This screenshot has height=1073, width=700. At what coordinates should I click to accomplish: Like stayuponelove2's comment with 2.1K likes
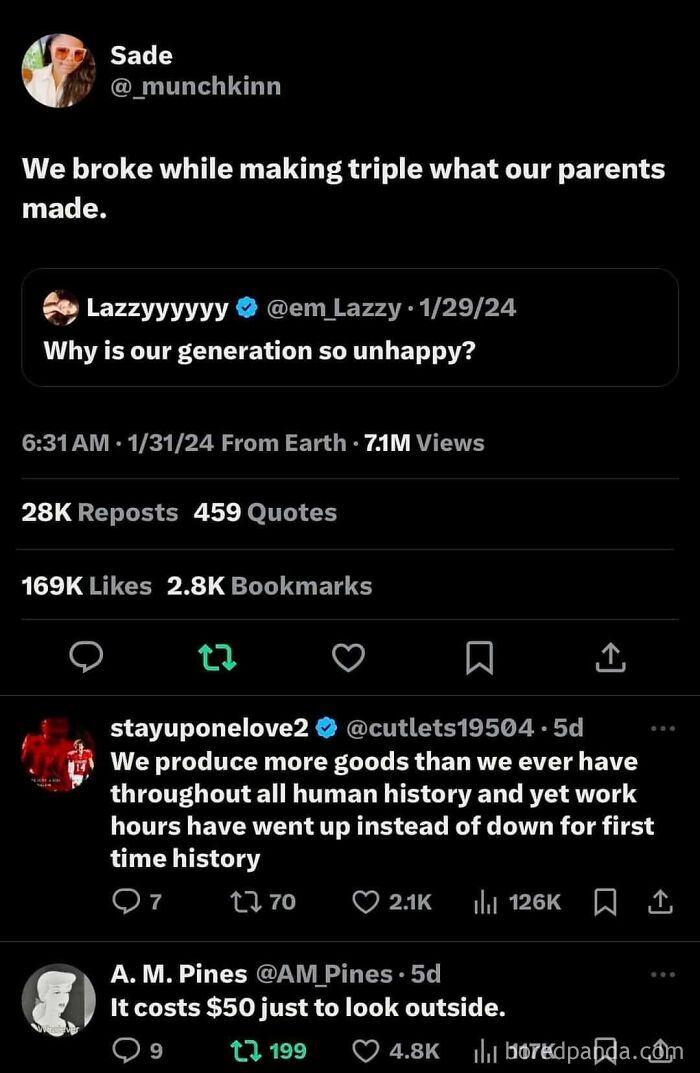(366, 902)
